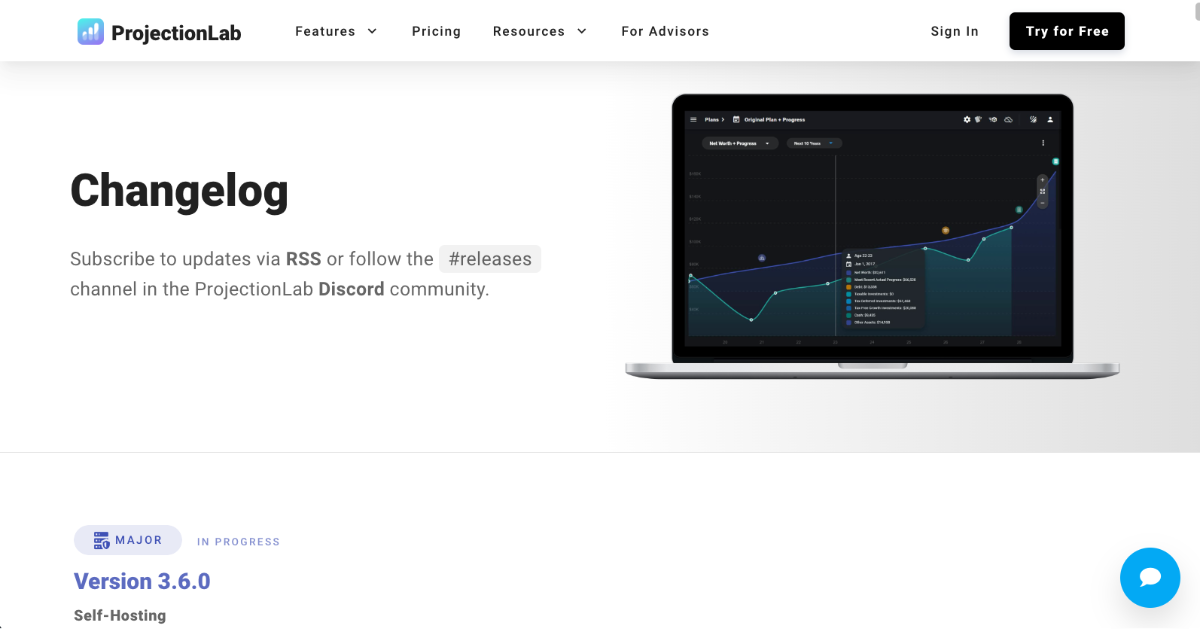1200x630 pixels.
Task: Click three-dot chart options icon in preview
Action: (x=1043, y=143)
